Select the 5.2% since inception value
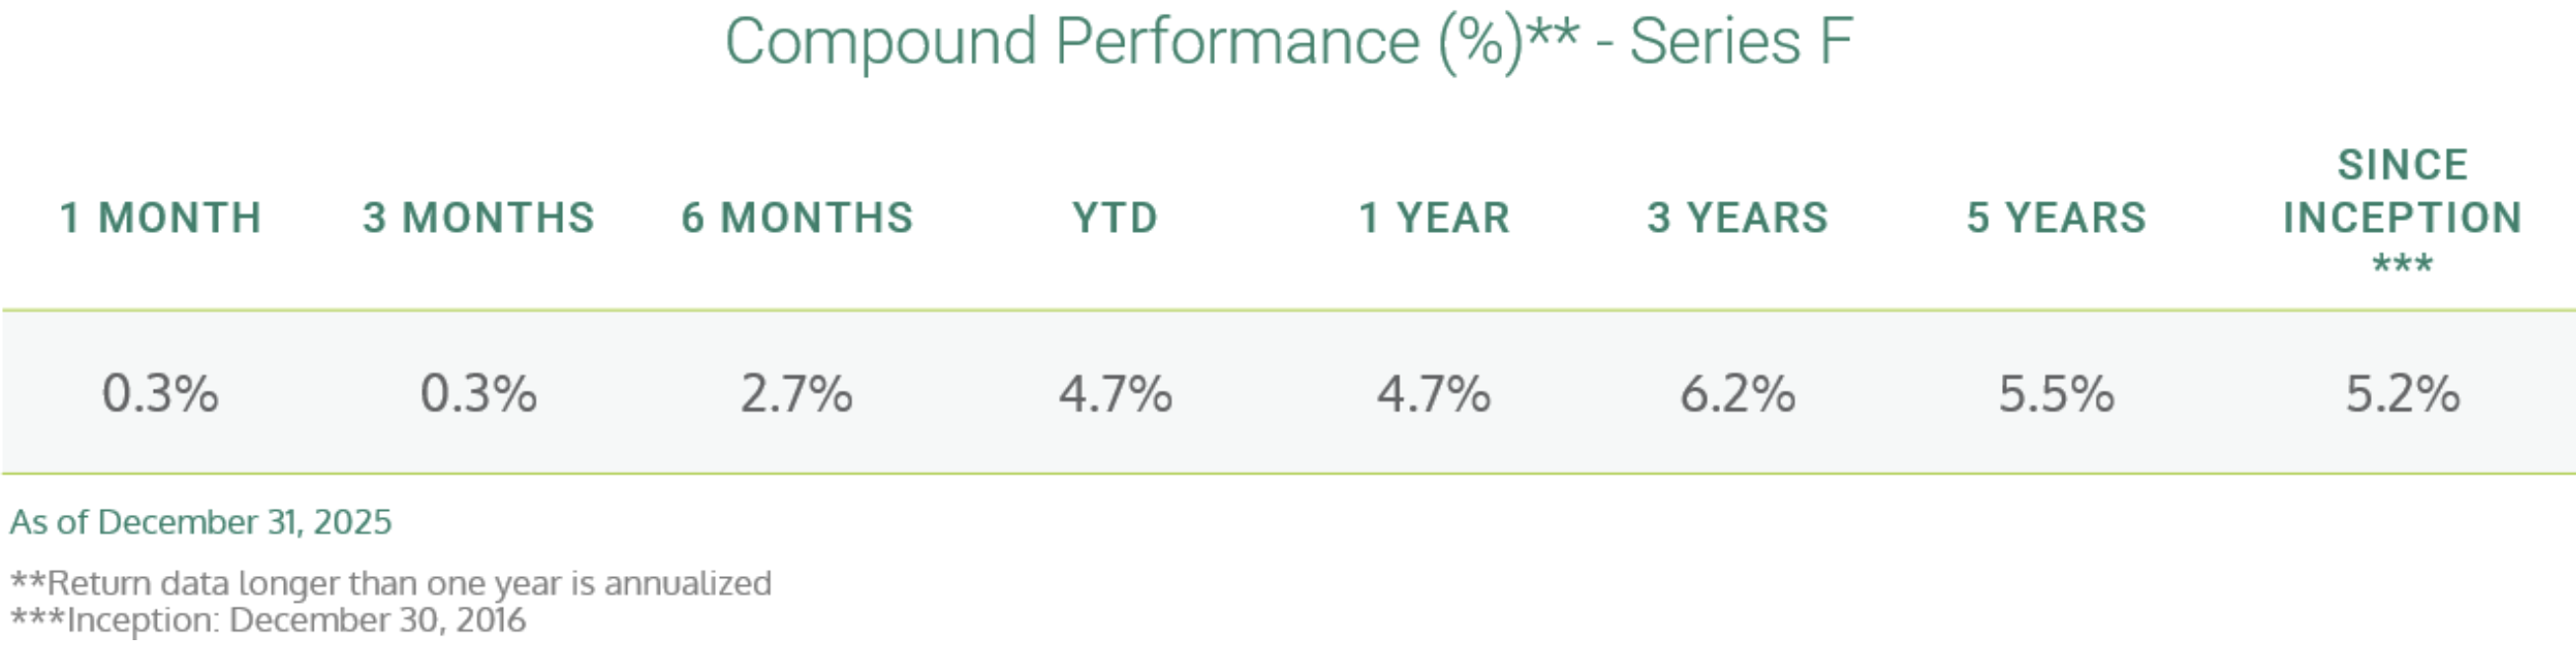Image resolution: width=2576 pixels, height=653 pixels. 2402,393
